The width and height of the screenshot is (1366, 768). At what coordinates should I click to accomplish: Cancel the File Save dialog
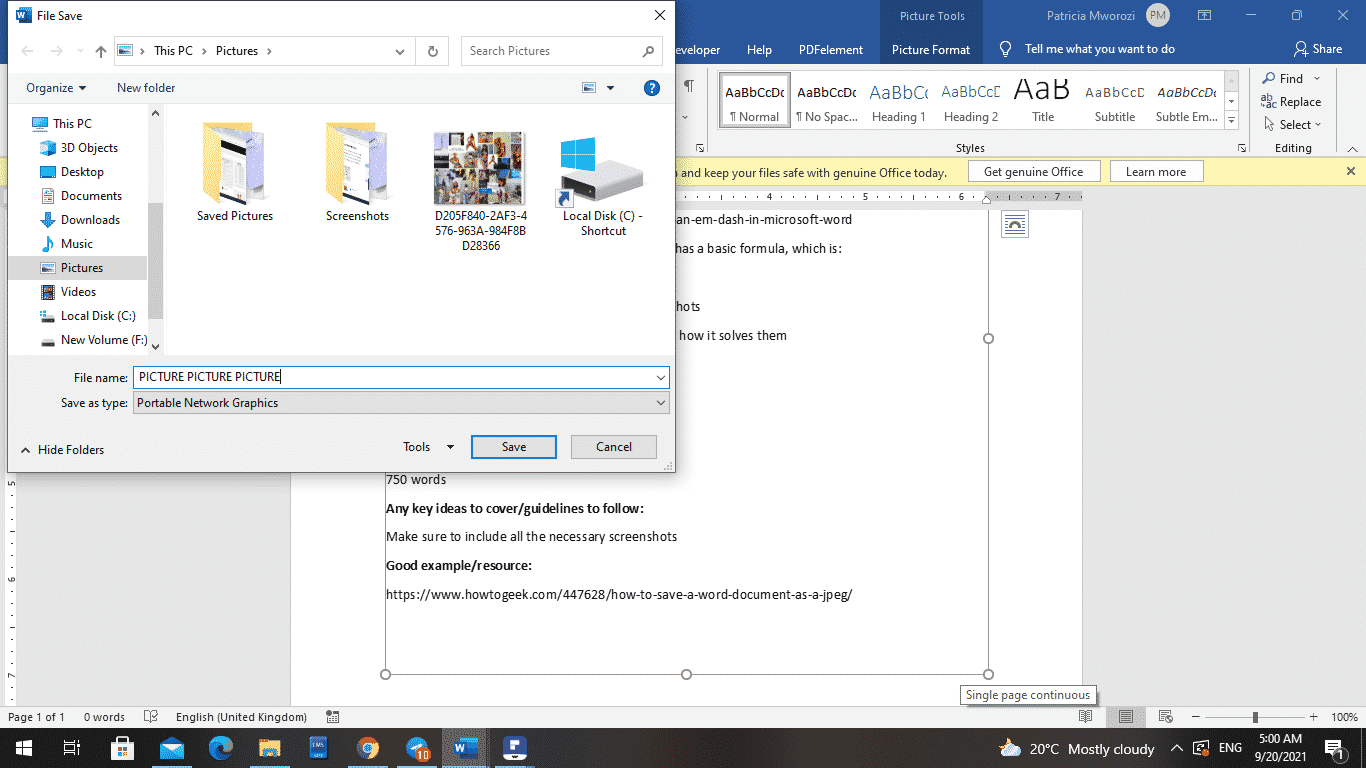point(614,447)
